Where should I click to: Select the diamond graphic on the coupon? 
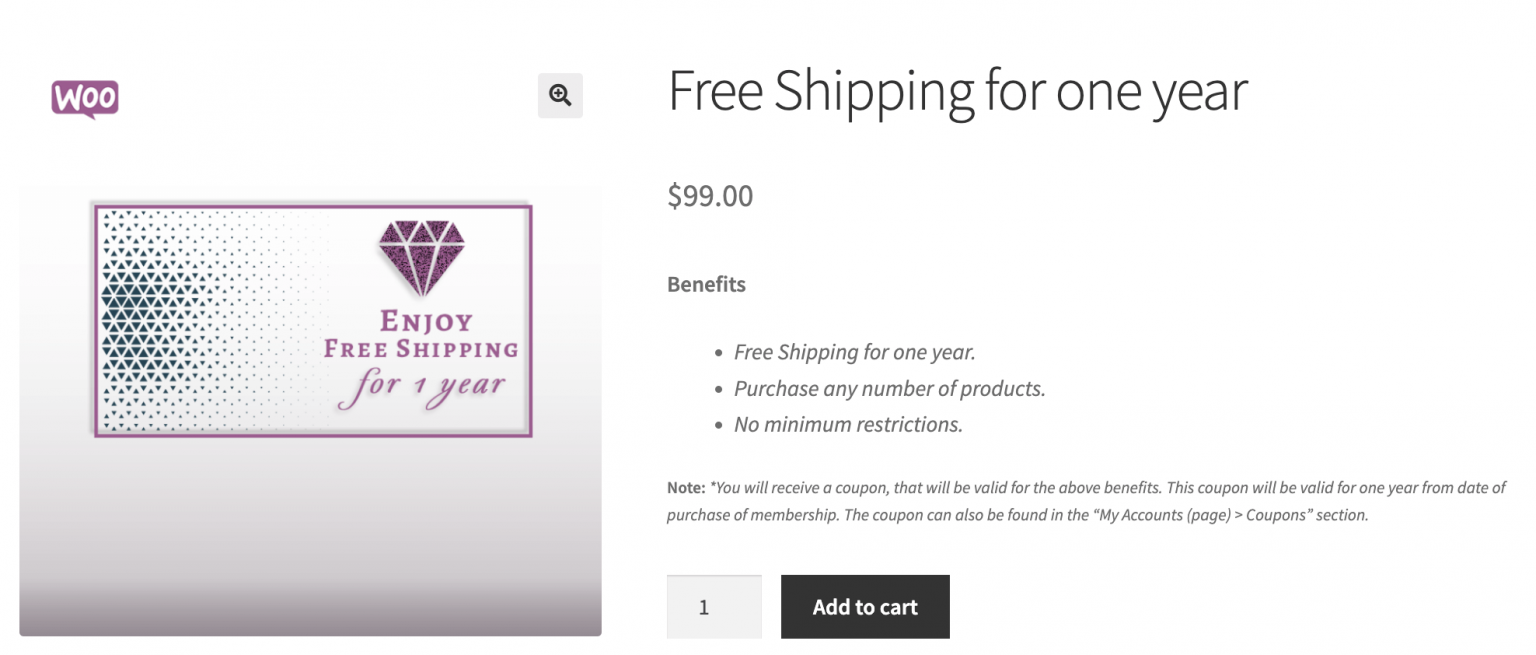click(424, 253)
